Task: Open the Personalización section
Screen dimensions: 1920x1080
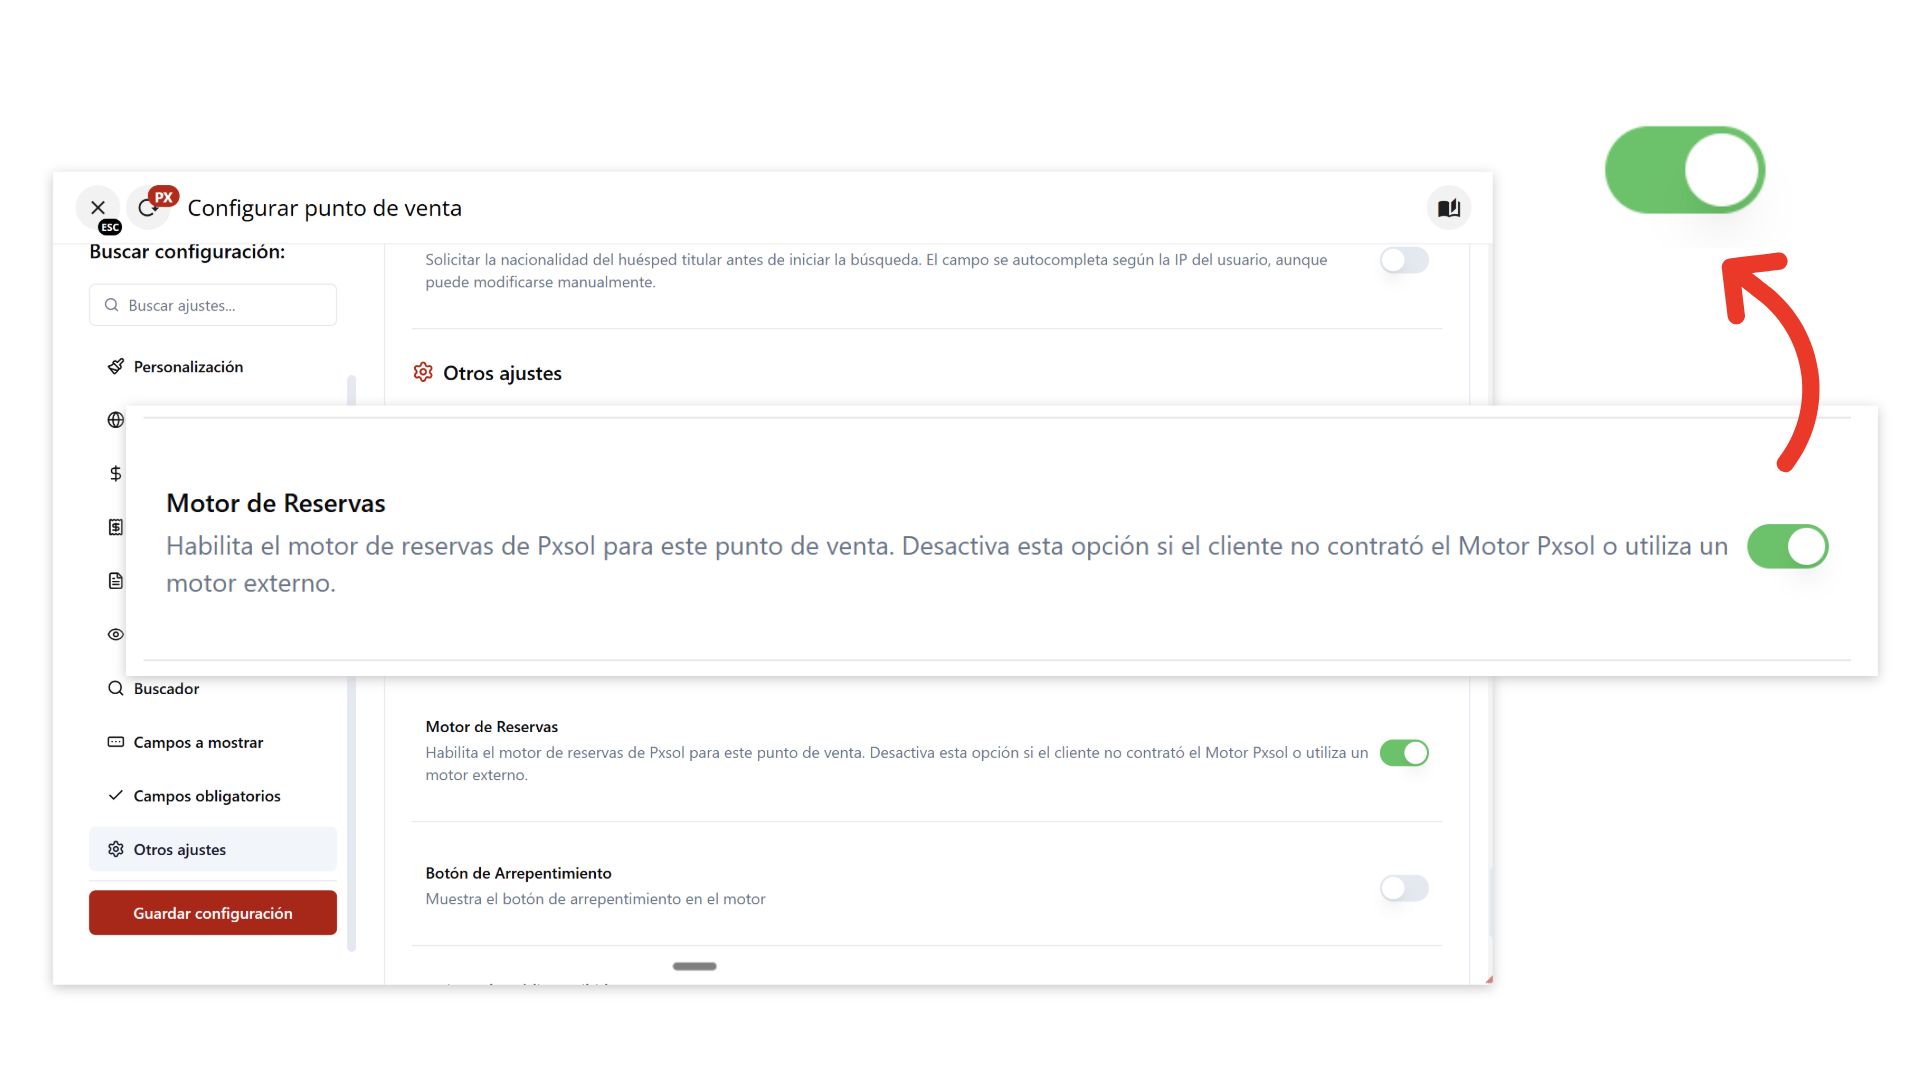Action: point(188,367)
